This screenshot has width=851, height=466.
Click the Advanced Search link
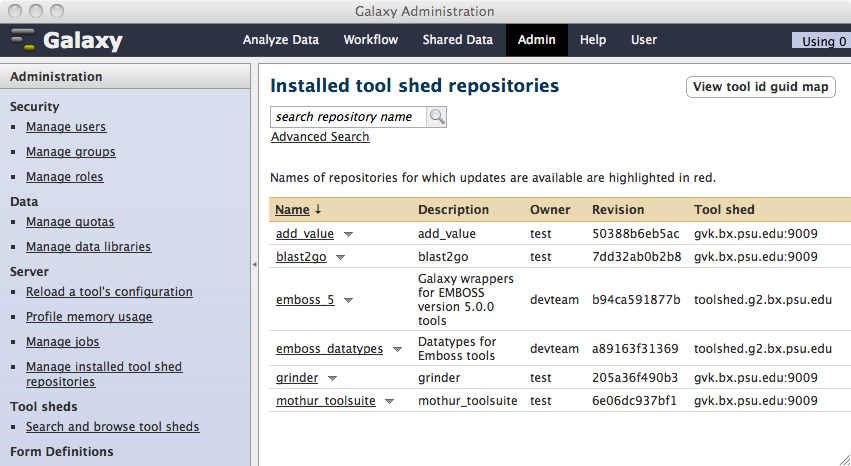pyautogui.click(x=320, y=137)
